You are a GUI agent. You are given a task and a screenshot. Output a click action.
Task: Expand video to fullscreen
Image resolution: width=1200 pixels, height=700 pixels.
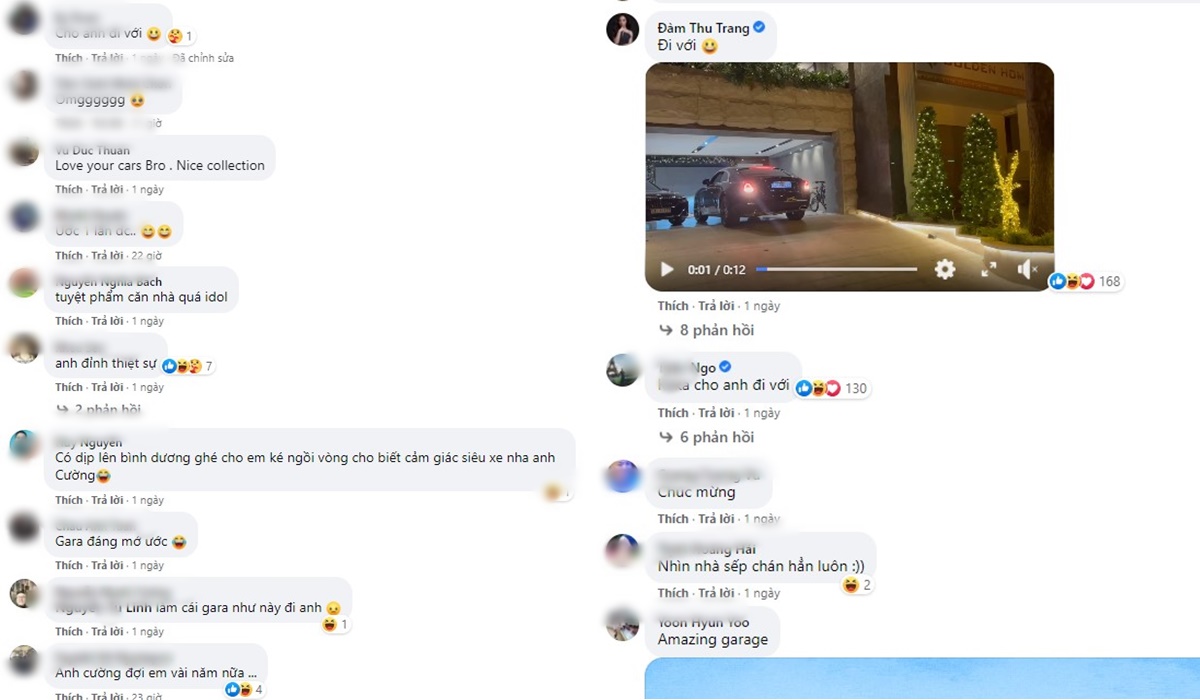tap(988, 269)
